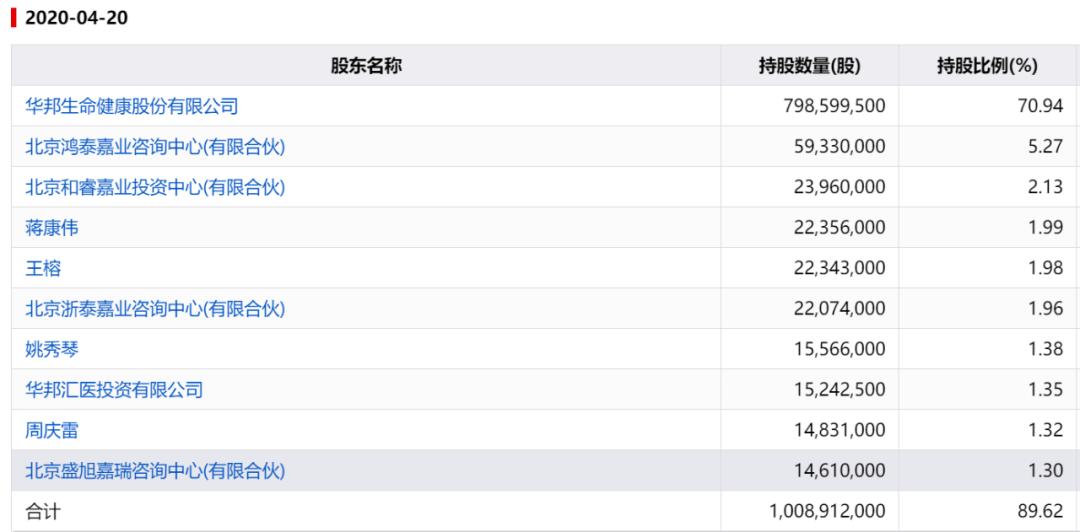The height and width of the screenshot is (532, 1080).
Task: Open the 北京浙泰嘉业咨询中心(有限合伙) link
Action: click(x=155, y=309)
